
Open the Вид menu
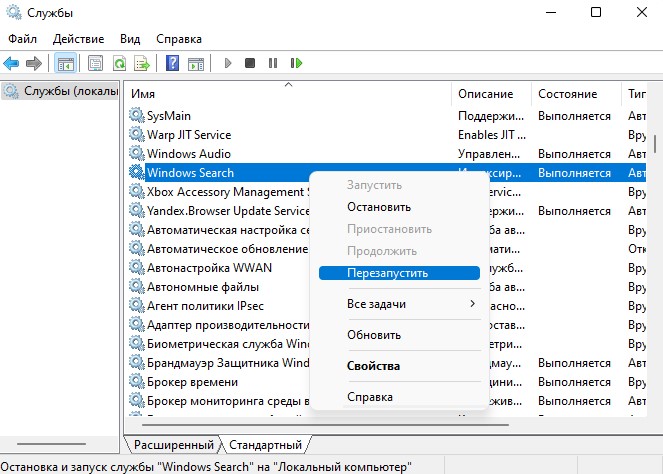(130, 39)
